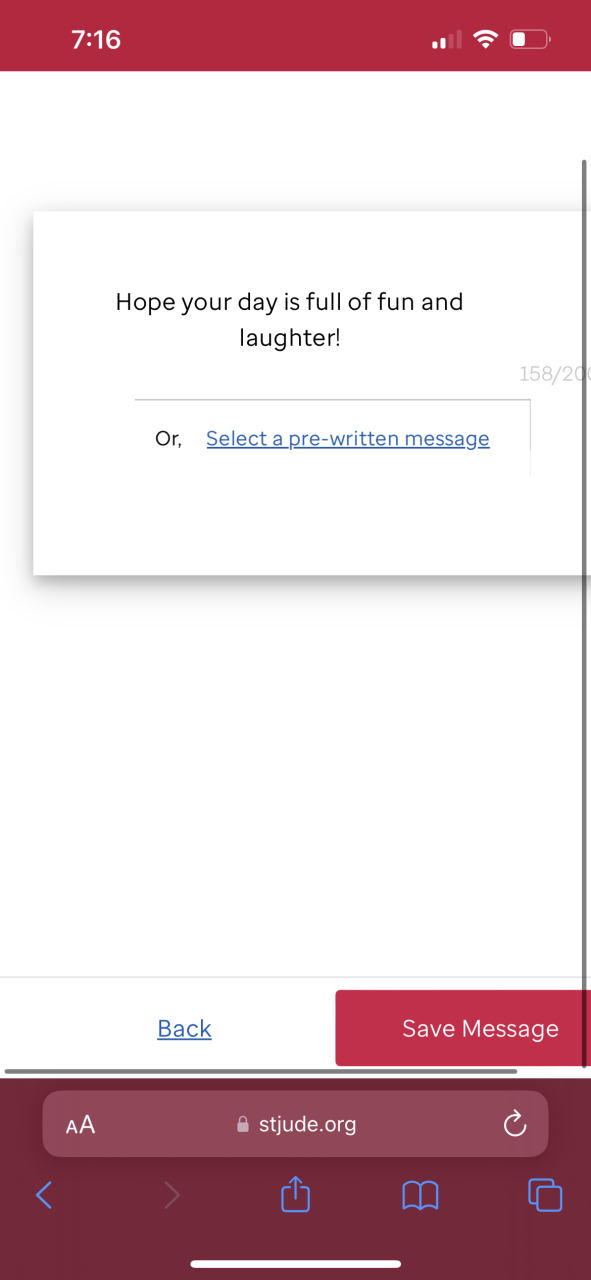
Task: Tap the Wi-Fi status icon
Action: pyautogui.click(x=486, y=40)
